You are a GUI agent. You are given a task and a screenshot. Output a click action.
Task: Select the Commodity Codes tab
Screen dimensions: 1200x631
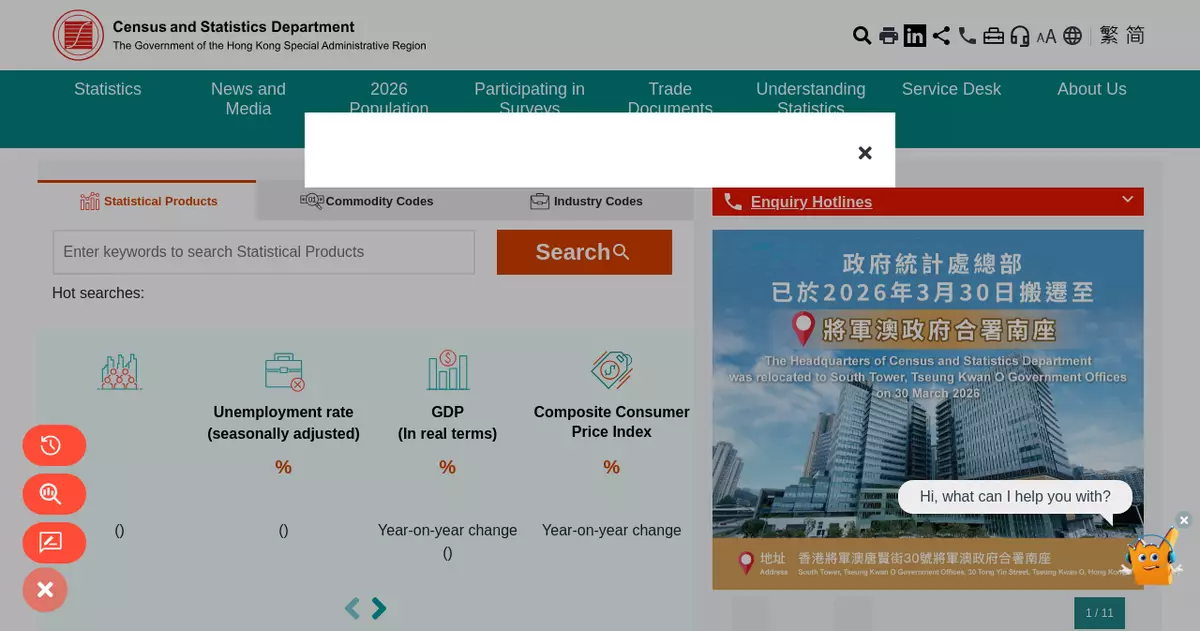(x=366, y=201)
